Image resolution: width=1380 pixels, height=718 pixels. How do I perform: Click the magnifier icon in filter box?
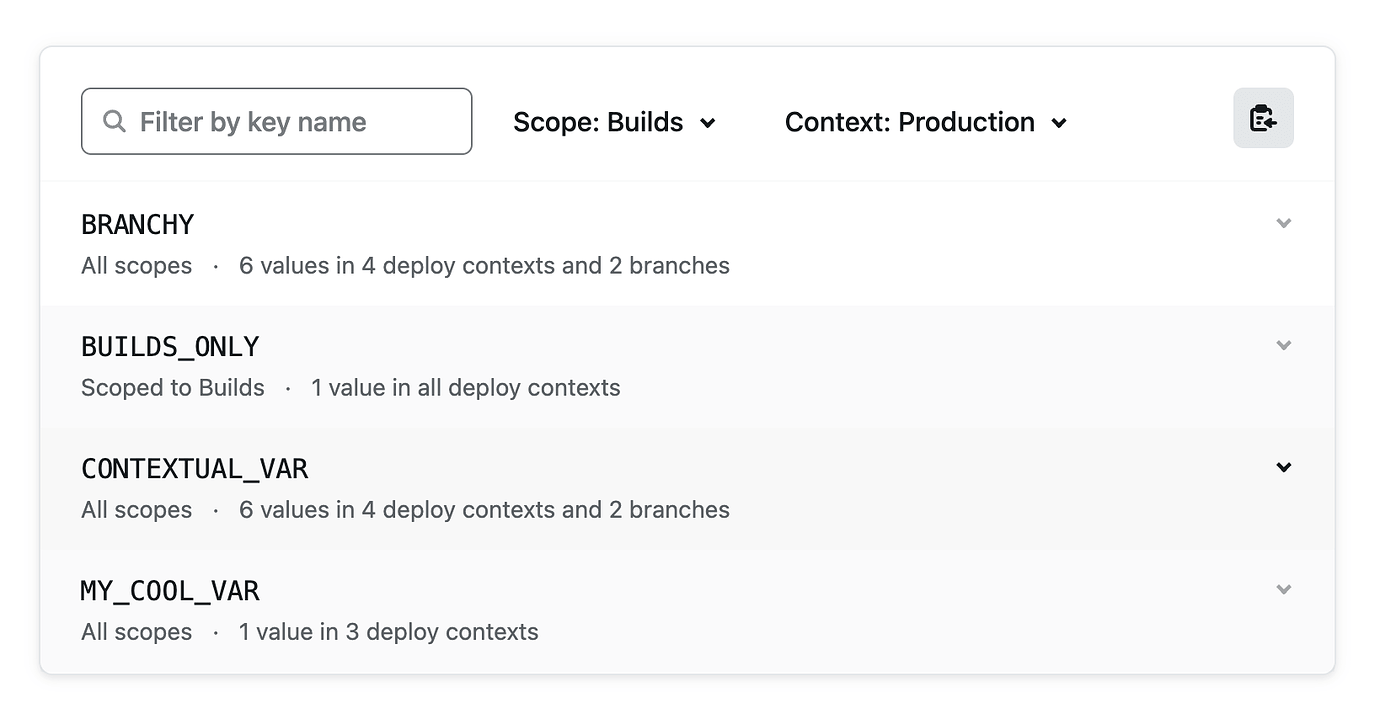pyautogui.click(x=115, y=122)
